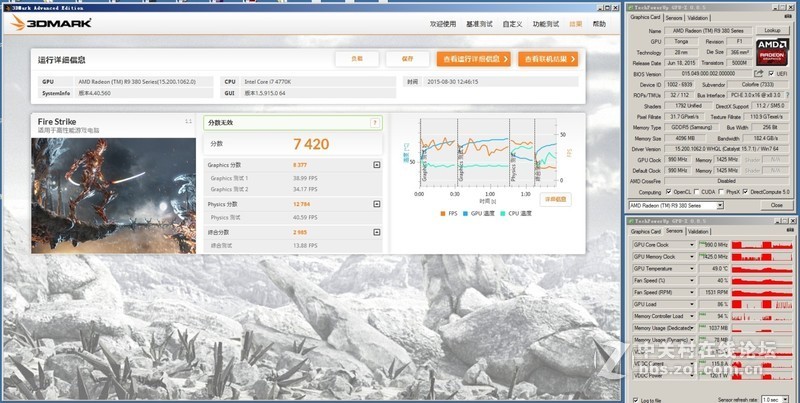Open the 欢迎使用 menu in 3DMark

pos(443,24)
